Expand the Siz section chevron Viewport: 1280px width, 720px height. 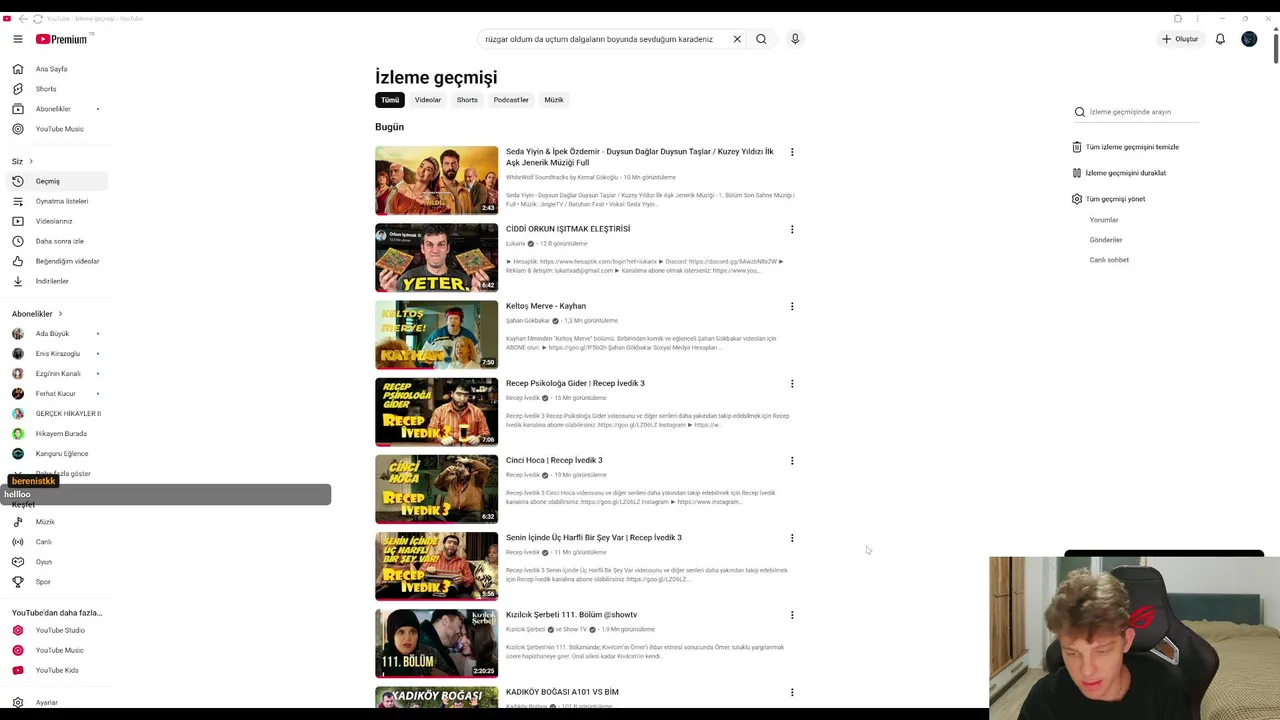click(x=31, y=161)
